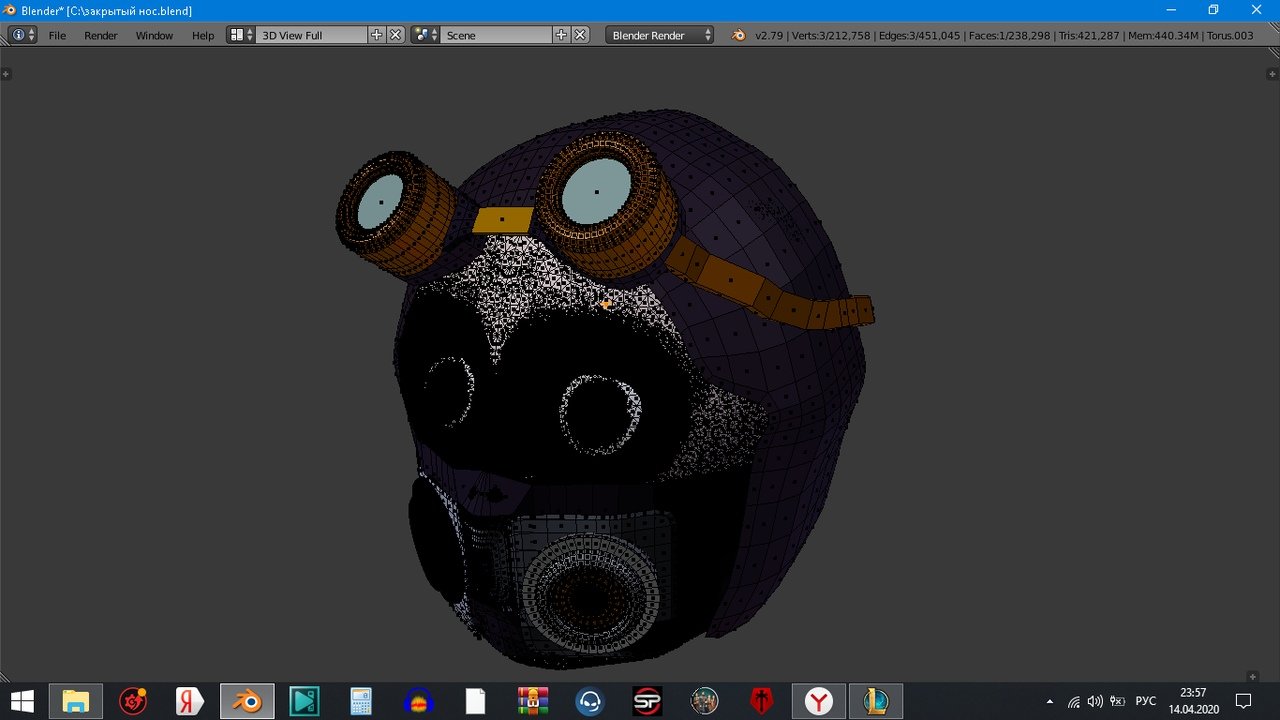Open the volume control in the tray
This screenshot has width=1280, height=720.
coord(1095,701)
